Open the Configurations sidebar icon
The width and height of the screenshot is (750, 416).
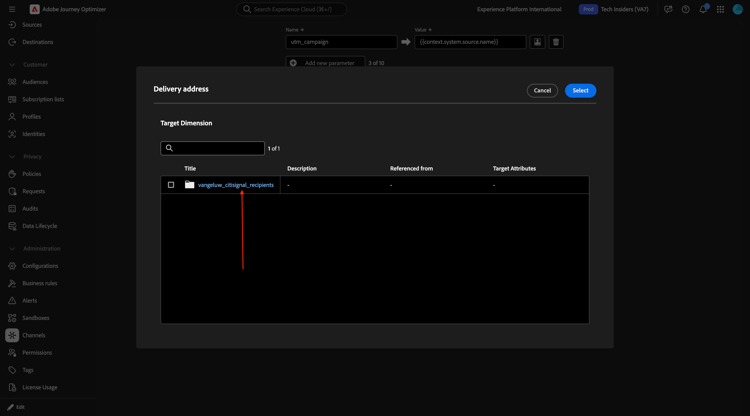click(12, 266)
